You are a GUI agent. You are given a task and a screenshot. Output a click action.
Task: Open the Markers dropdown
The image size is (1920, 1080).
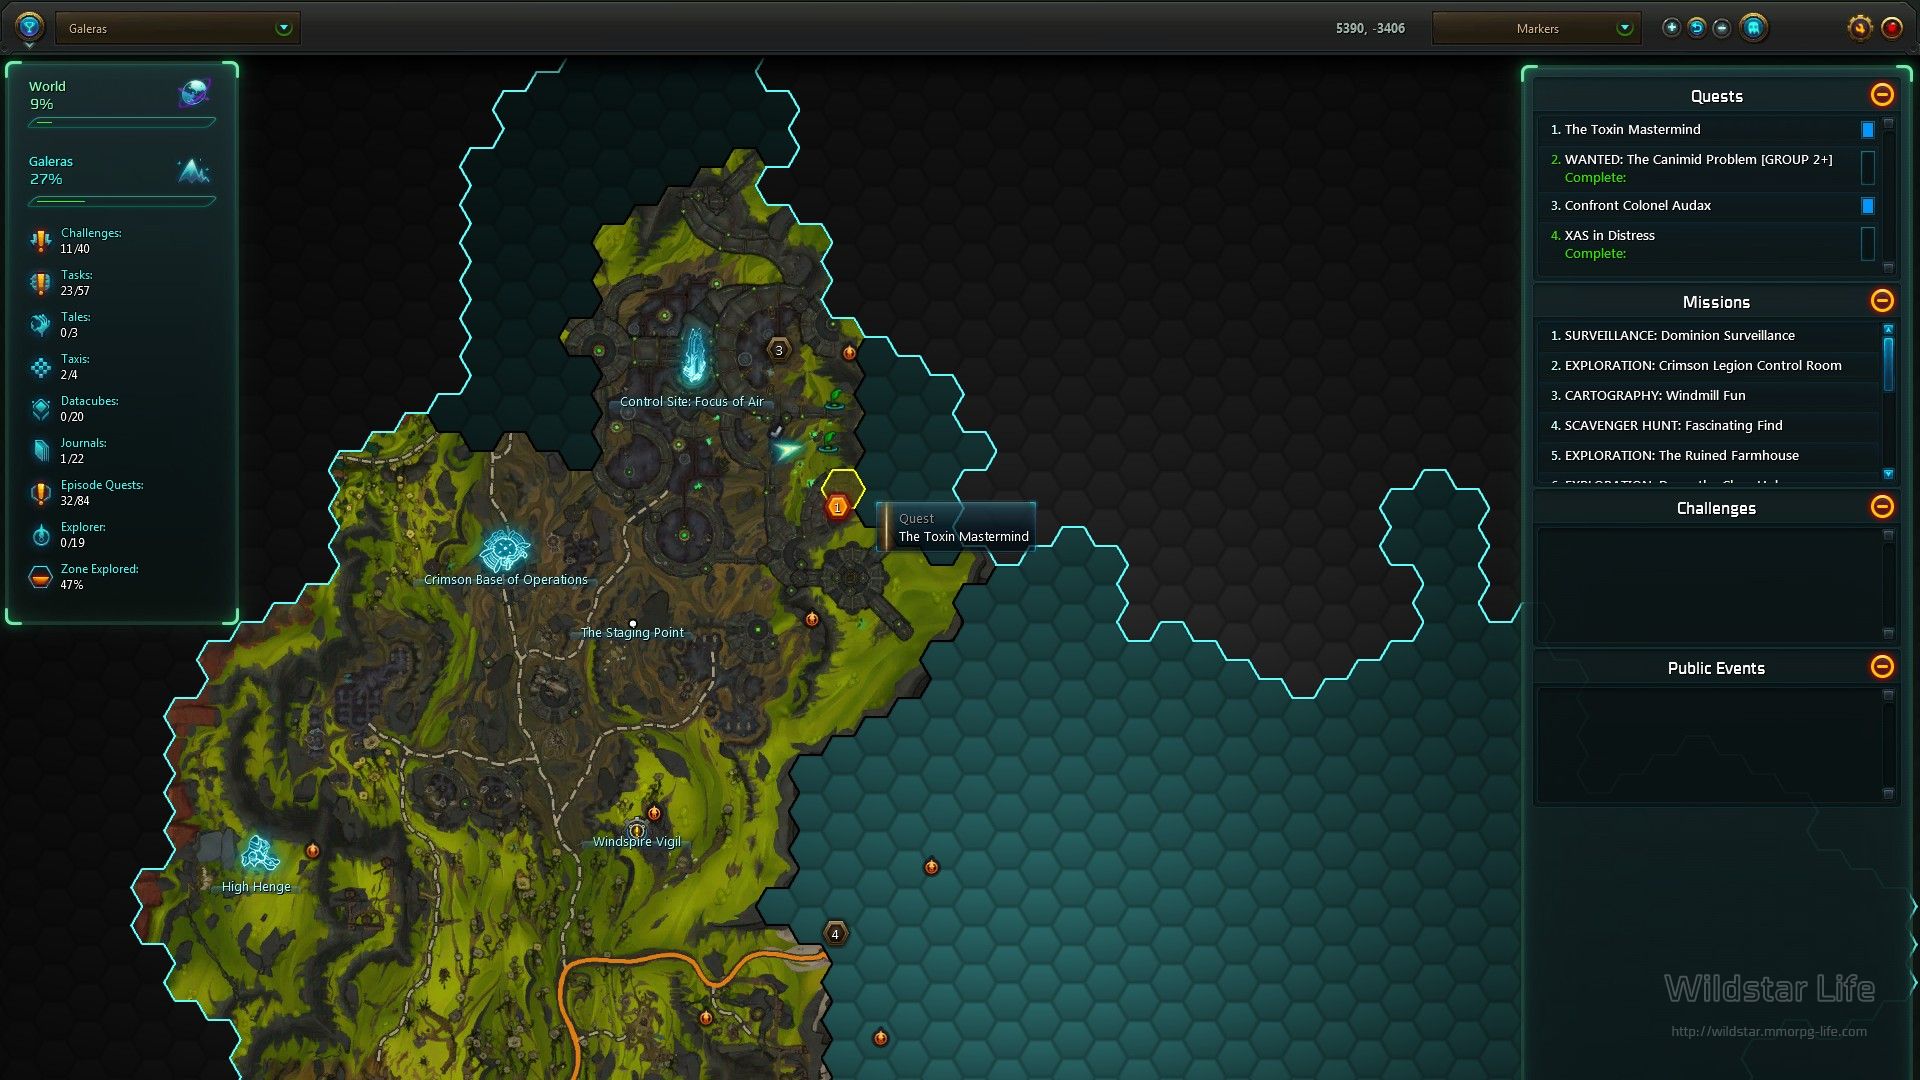pos(1537,28)
